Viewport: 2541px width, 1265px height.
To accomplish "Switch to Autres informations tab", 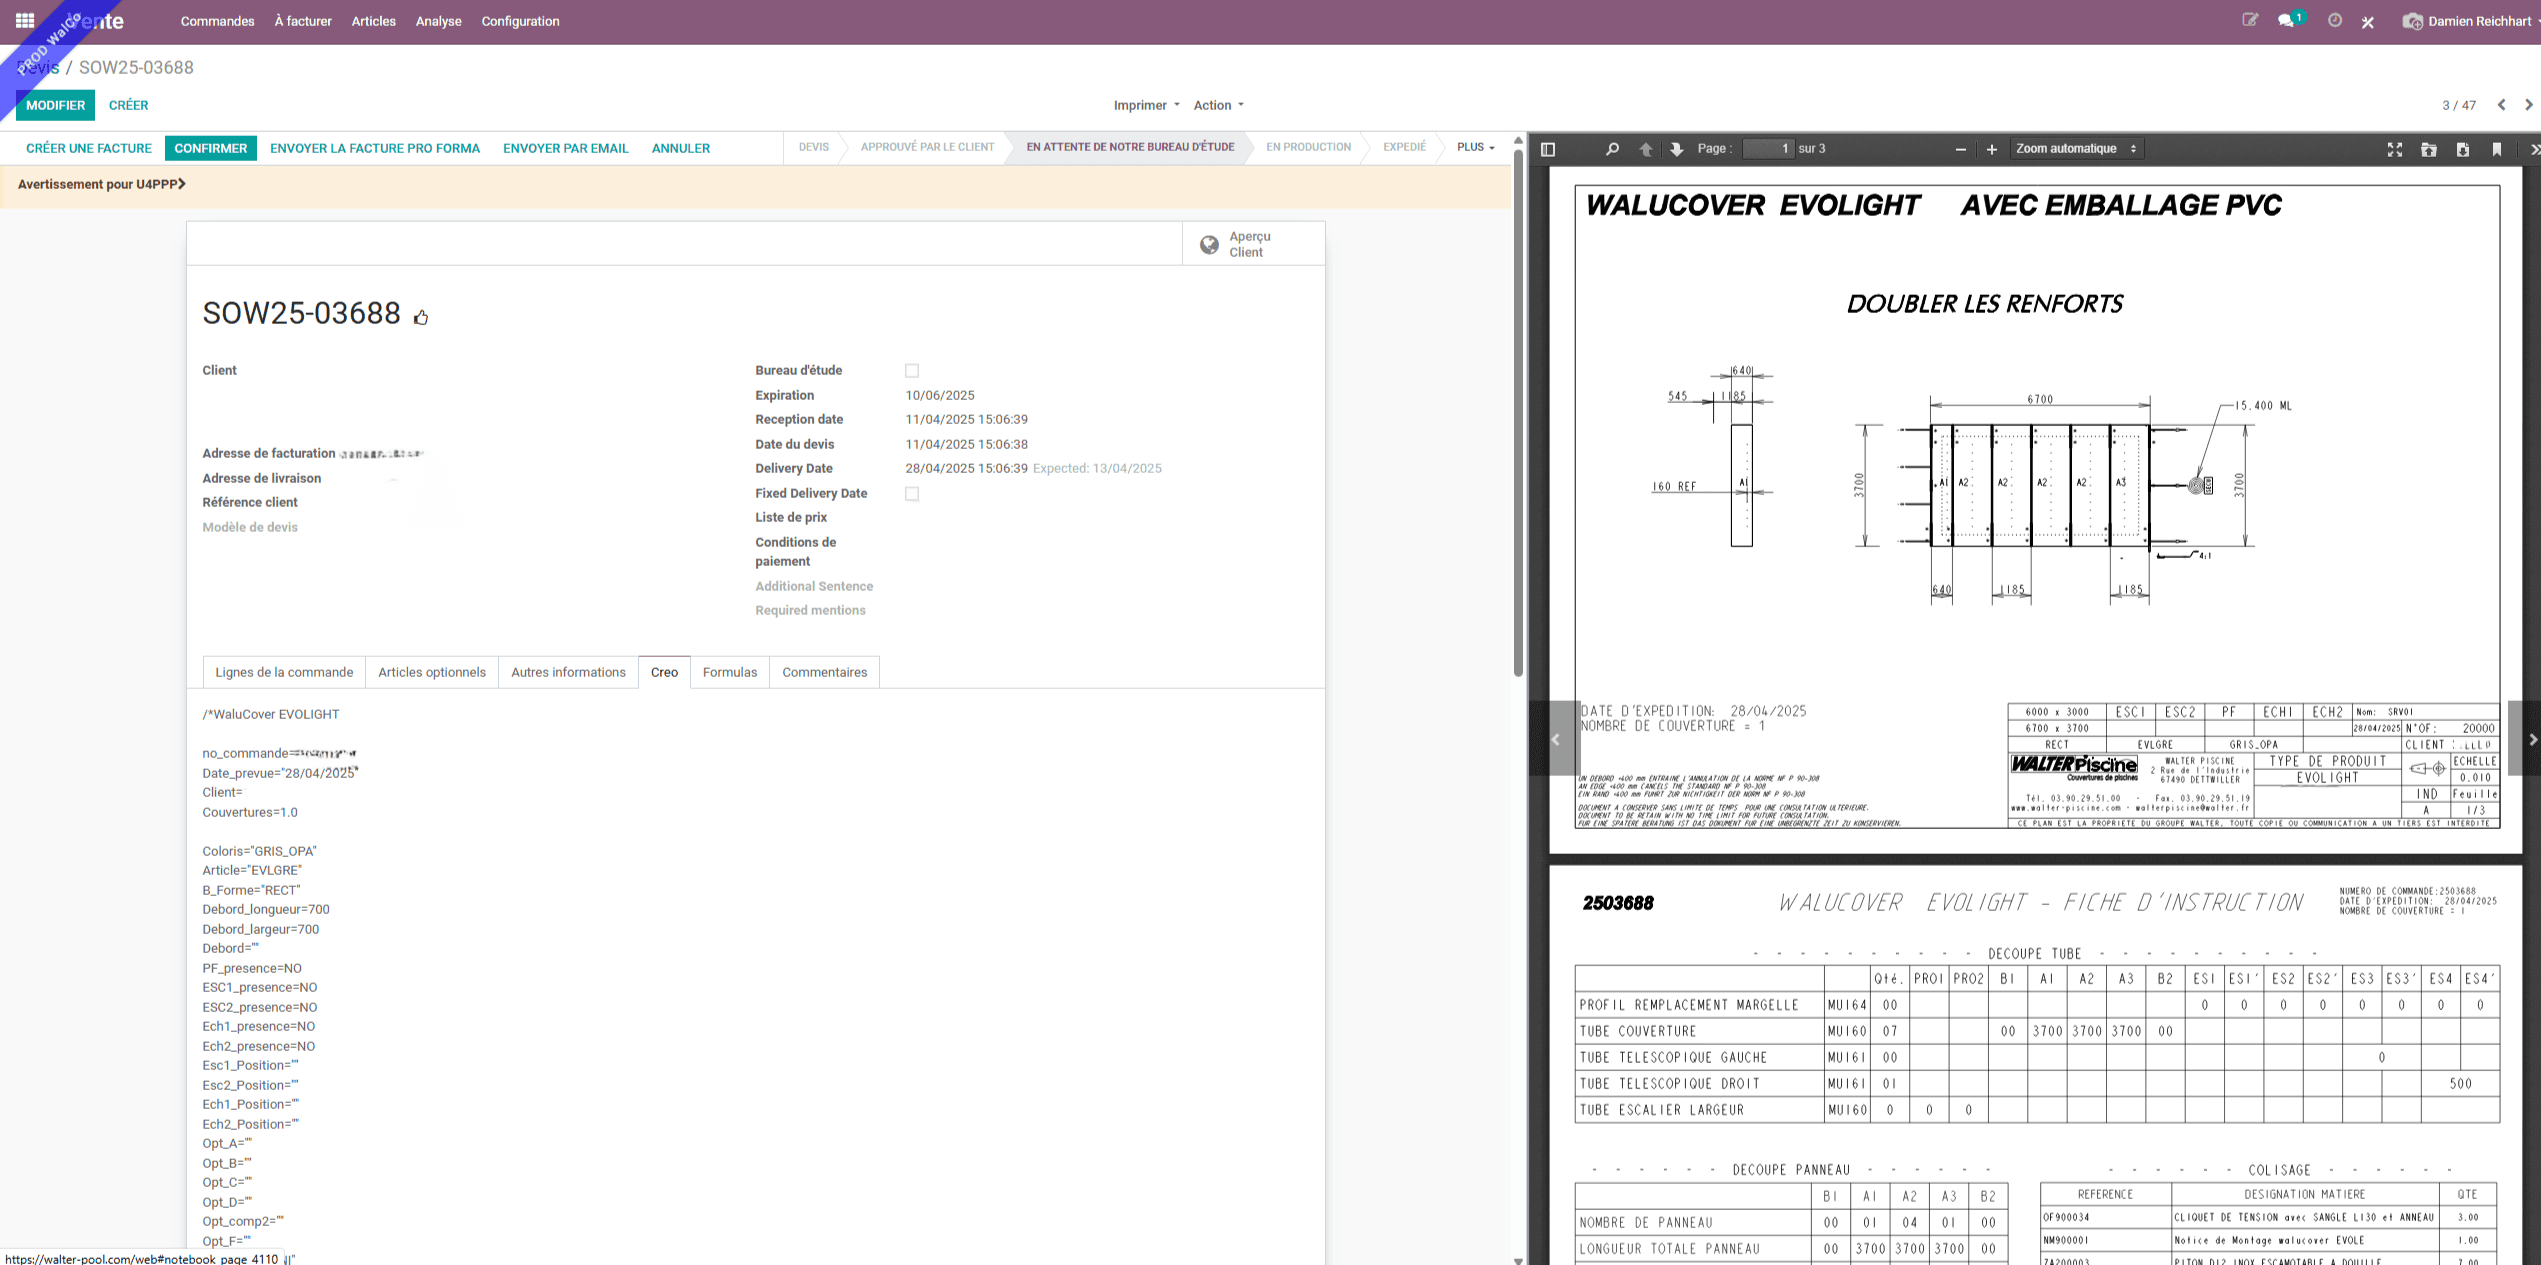I will [x=568, y=672].
